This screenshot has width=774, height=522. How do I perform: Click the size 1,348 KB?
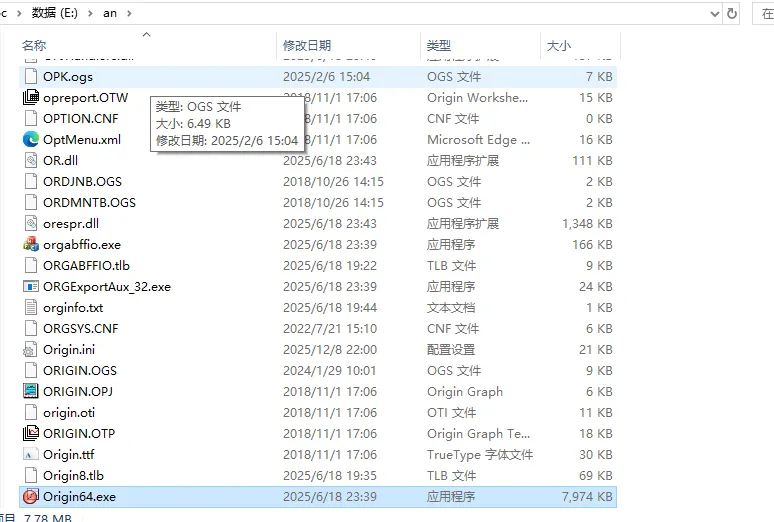click(x=587, y=224)
